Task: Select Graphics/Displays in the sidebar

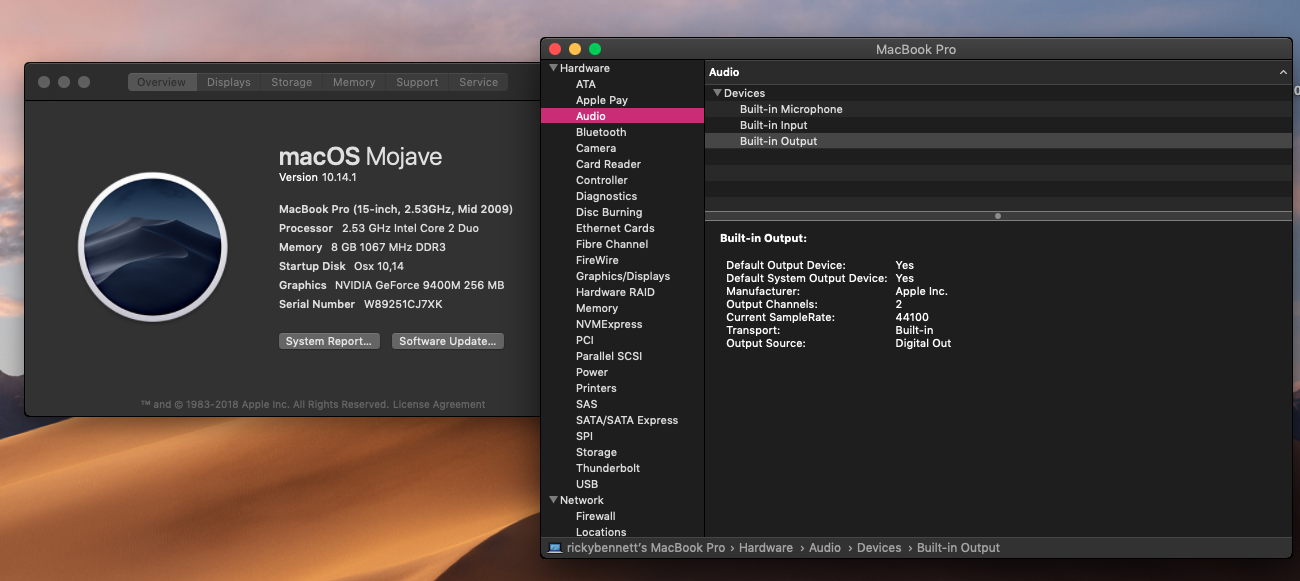Action: coord(623,276)
